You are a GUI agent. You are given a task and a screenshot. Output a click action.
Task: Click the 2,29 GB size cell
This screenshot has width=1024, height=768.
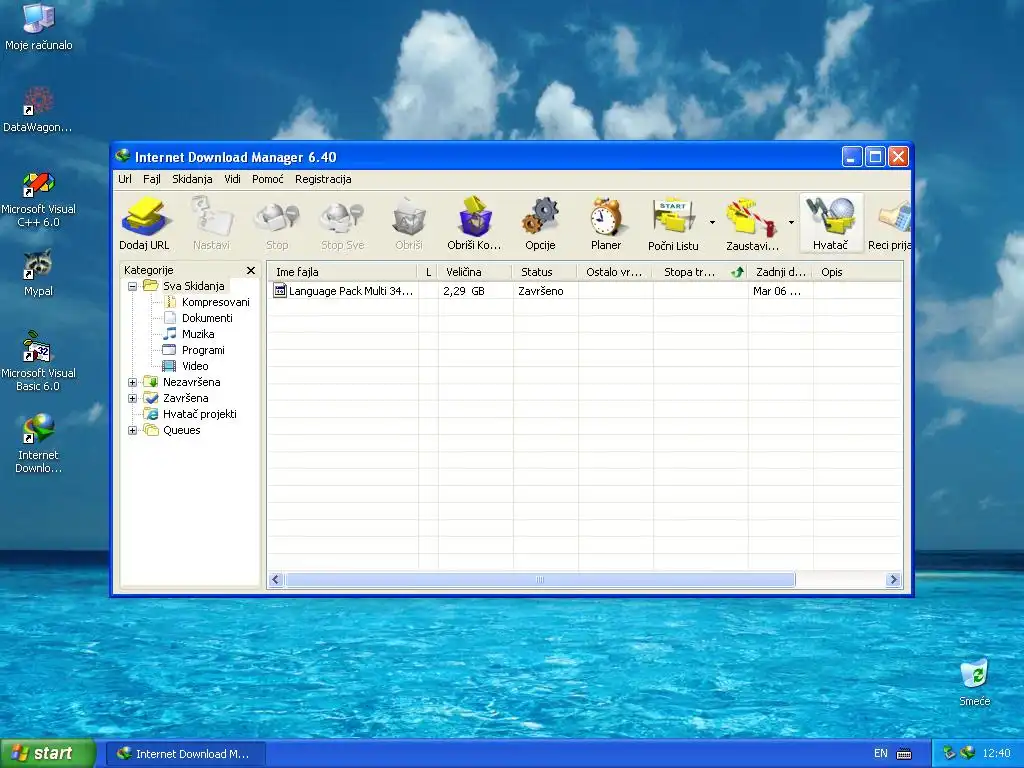464,291
